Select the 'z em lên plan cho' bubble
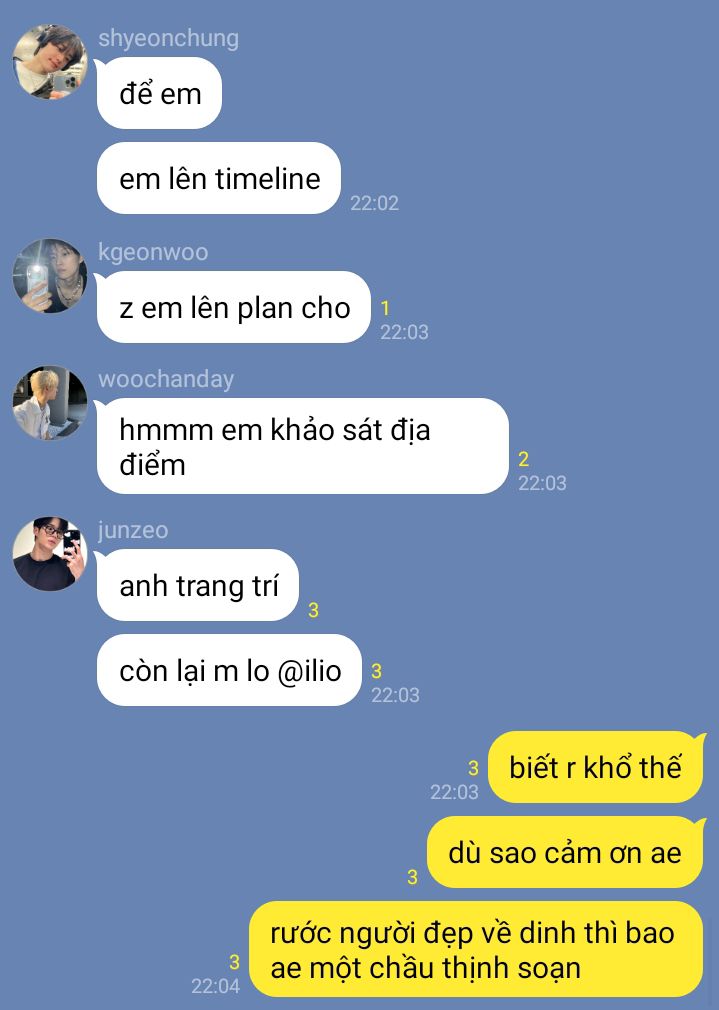 coord(233,307)
